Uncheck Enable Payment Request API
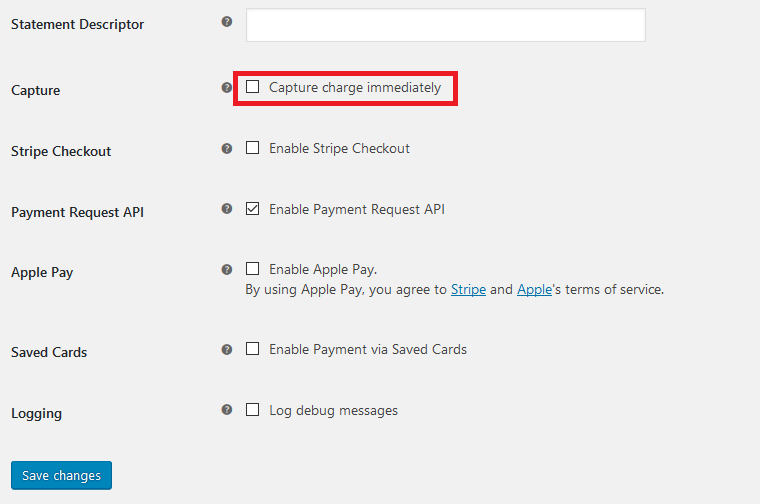 253,209
